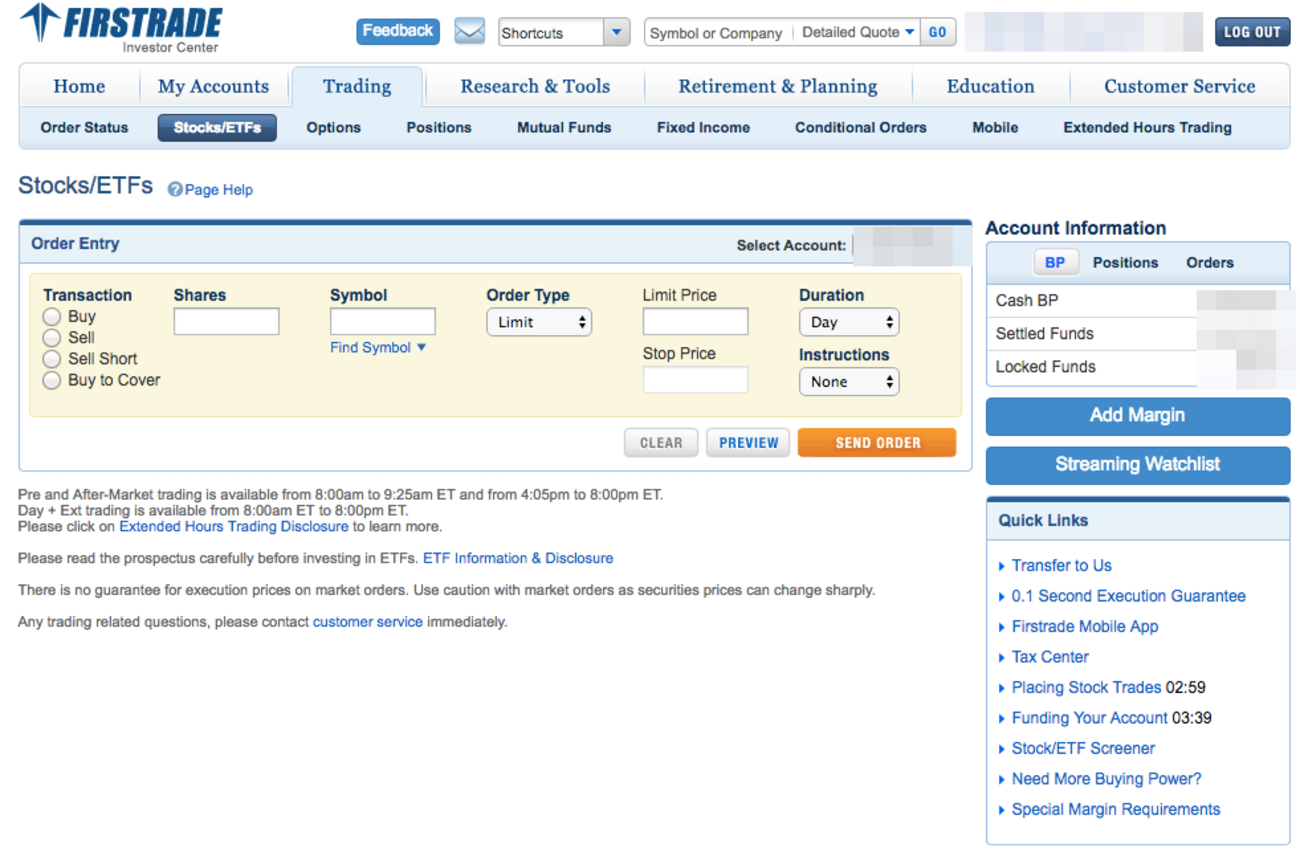Image resolution: width=1300 pixels, height=852 pixels.
Task: Open the Tax Center quick link
Action: point(1050,657)
